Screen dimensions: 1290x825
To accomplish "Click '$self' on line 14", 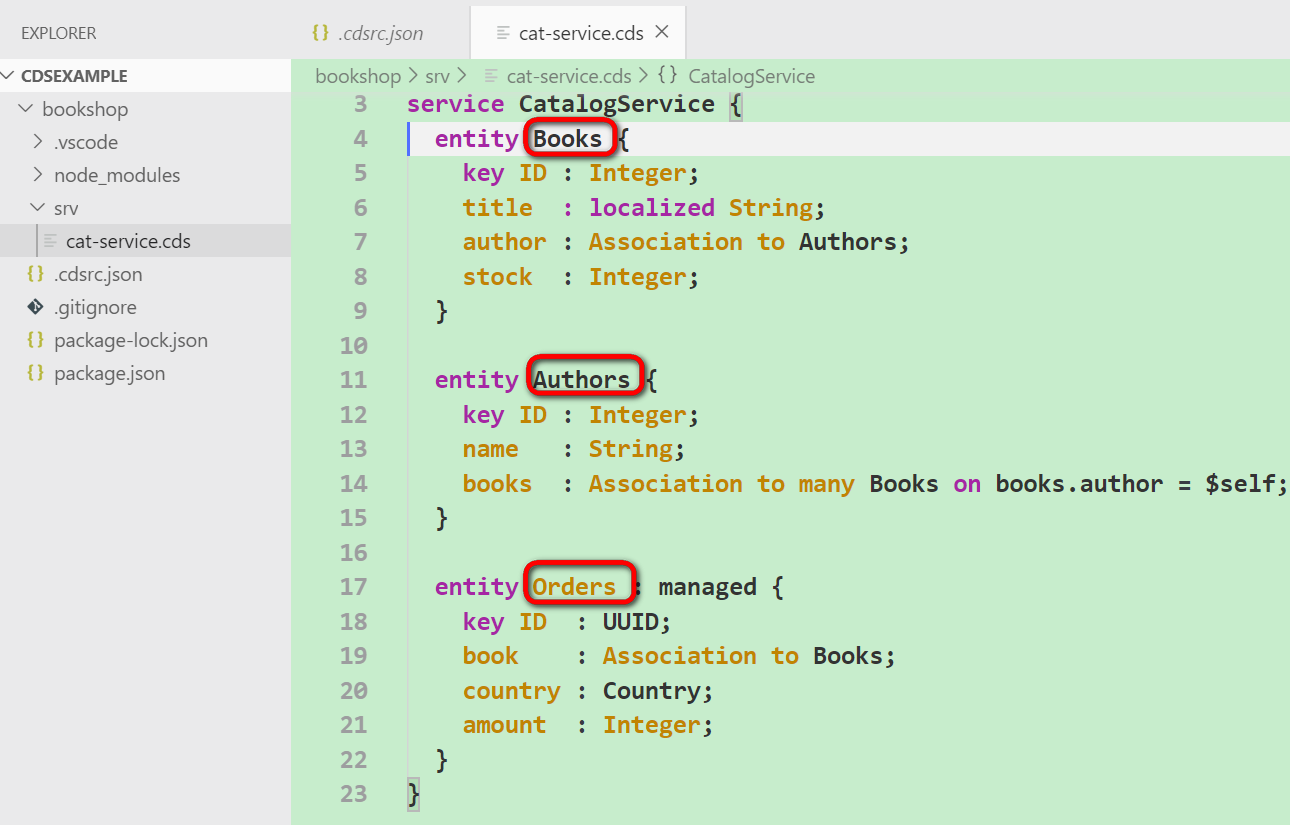I will (1240, 484).
